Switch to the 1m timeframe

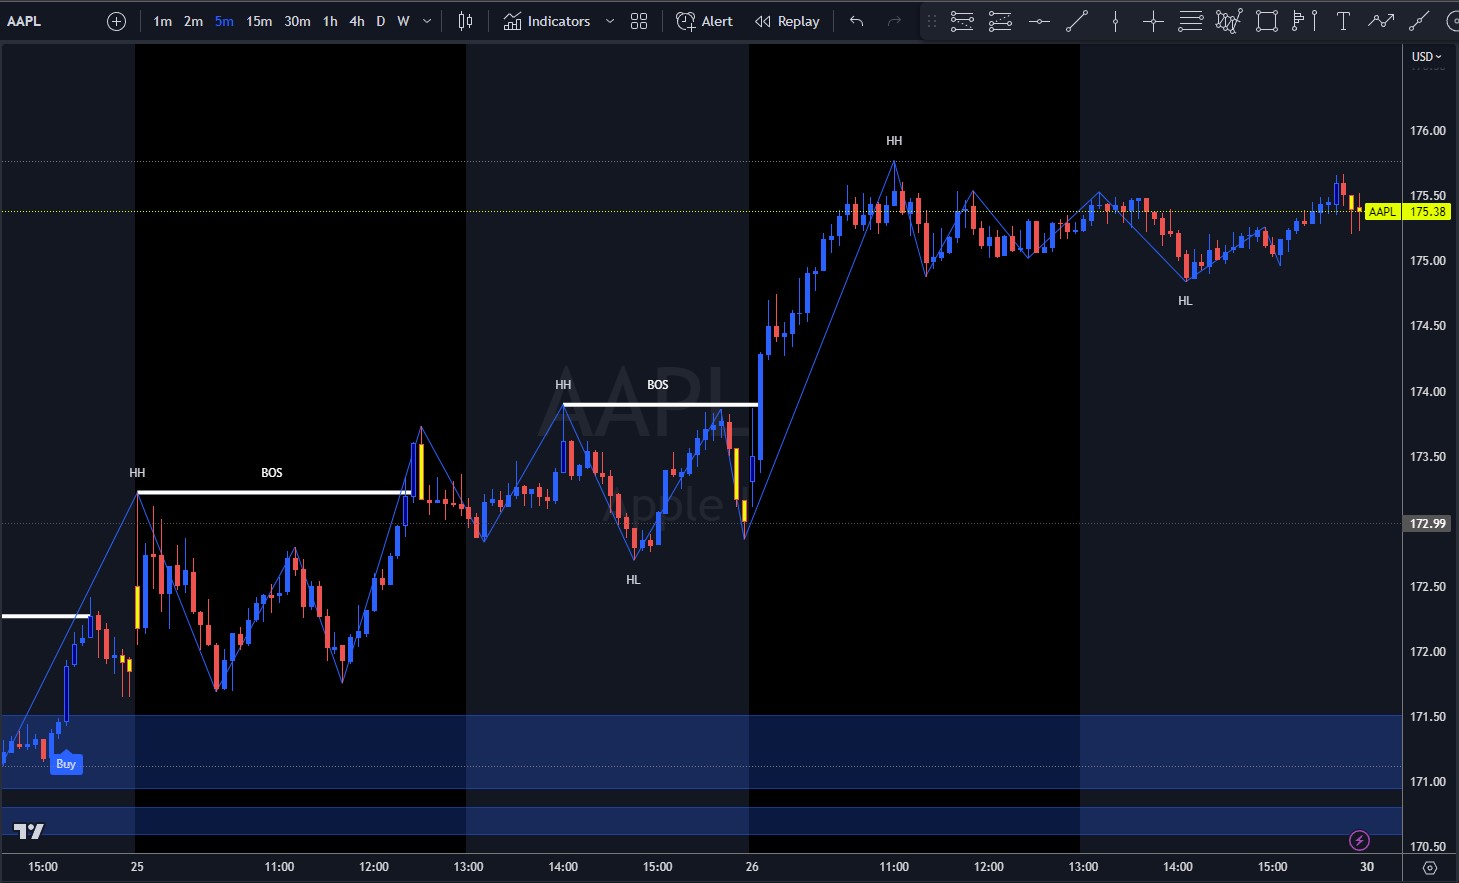pyautogui.click(x=162, y=21)
